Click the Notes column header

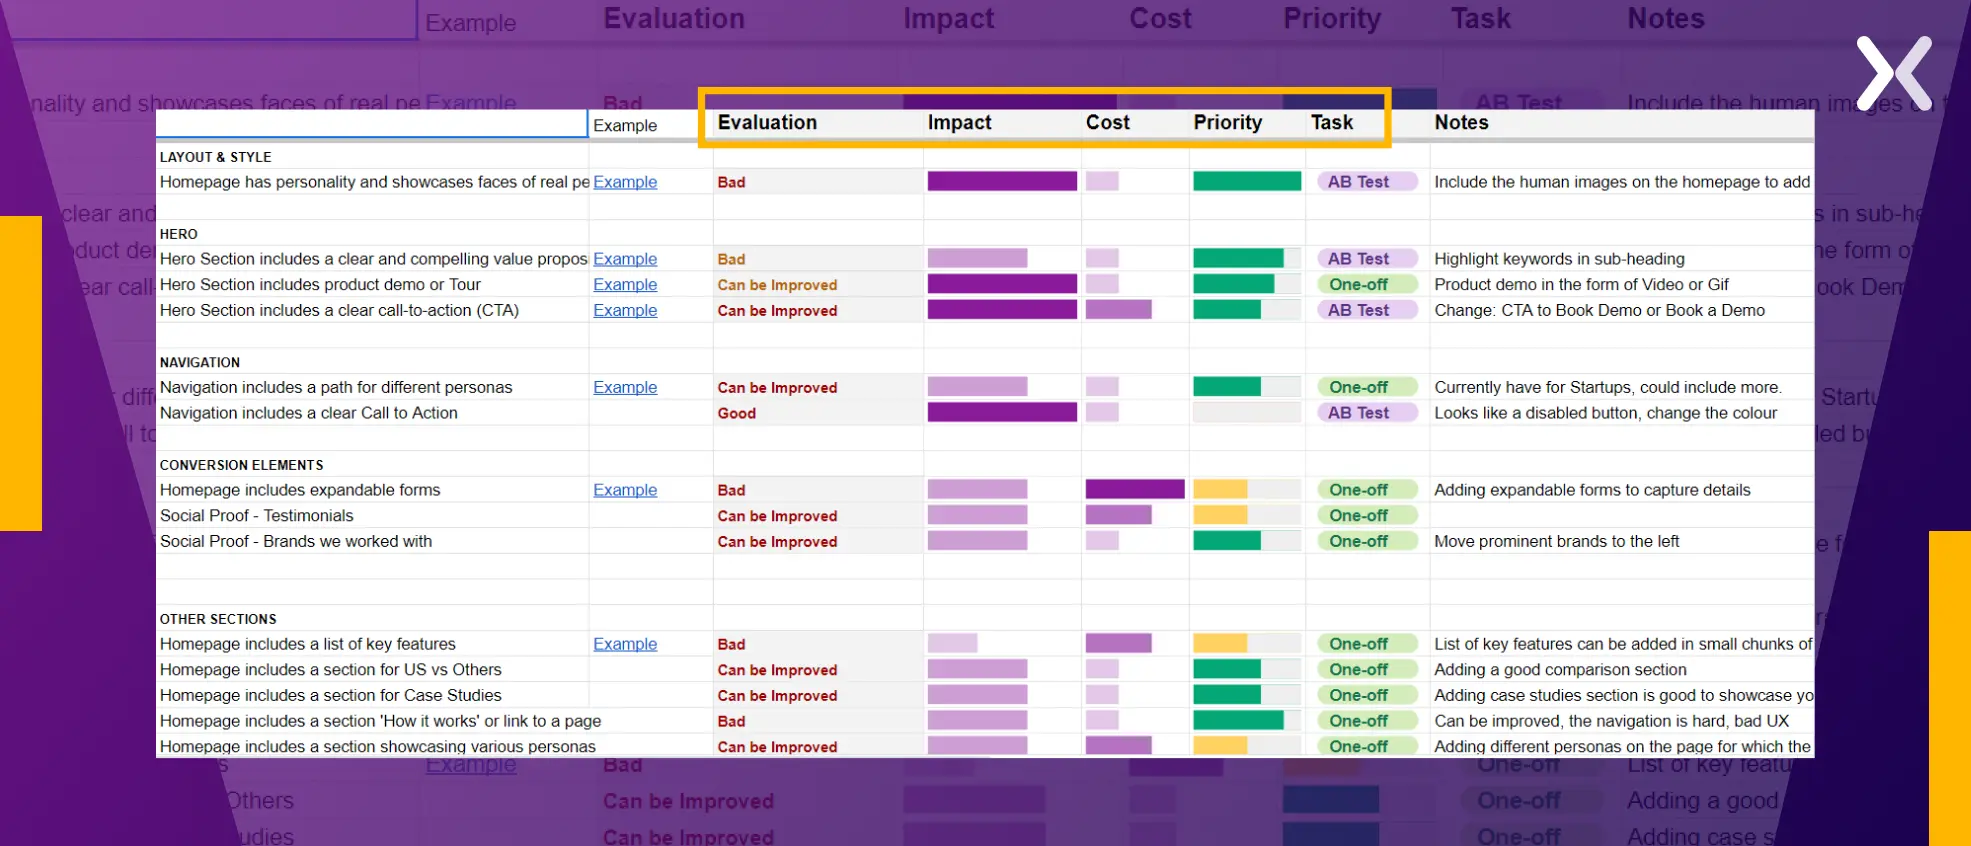coord(1461,122)
